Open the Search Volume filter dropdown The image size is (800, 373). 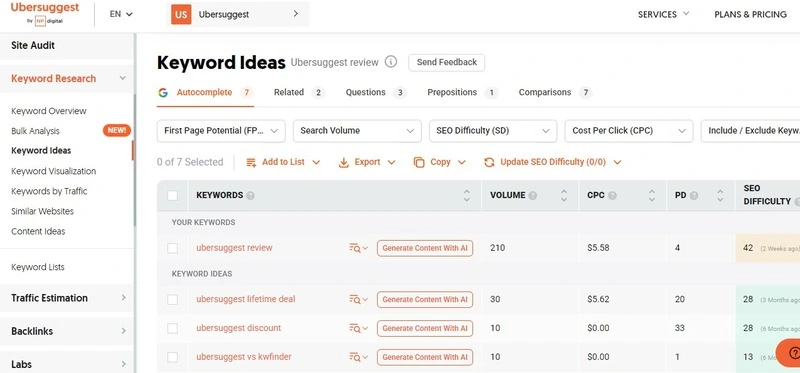click(357, 131)
